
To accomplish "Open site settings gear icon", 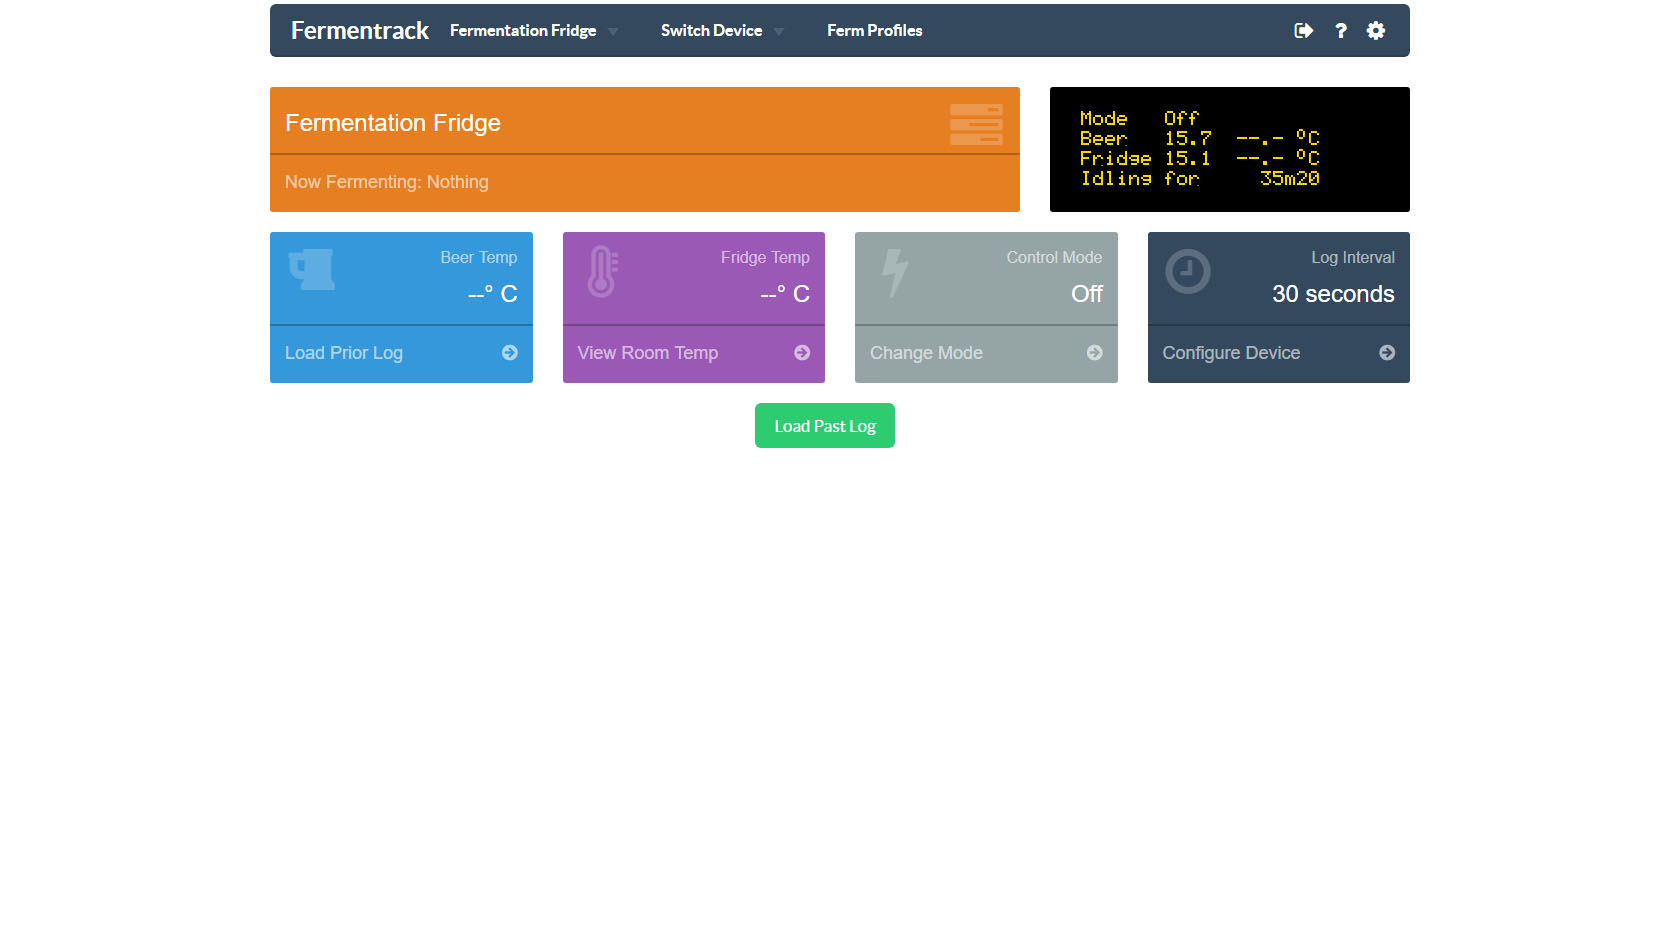I will click(1376, 31).
